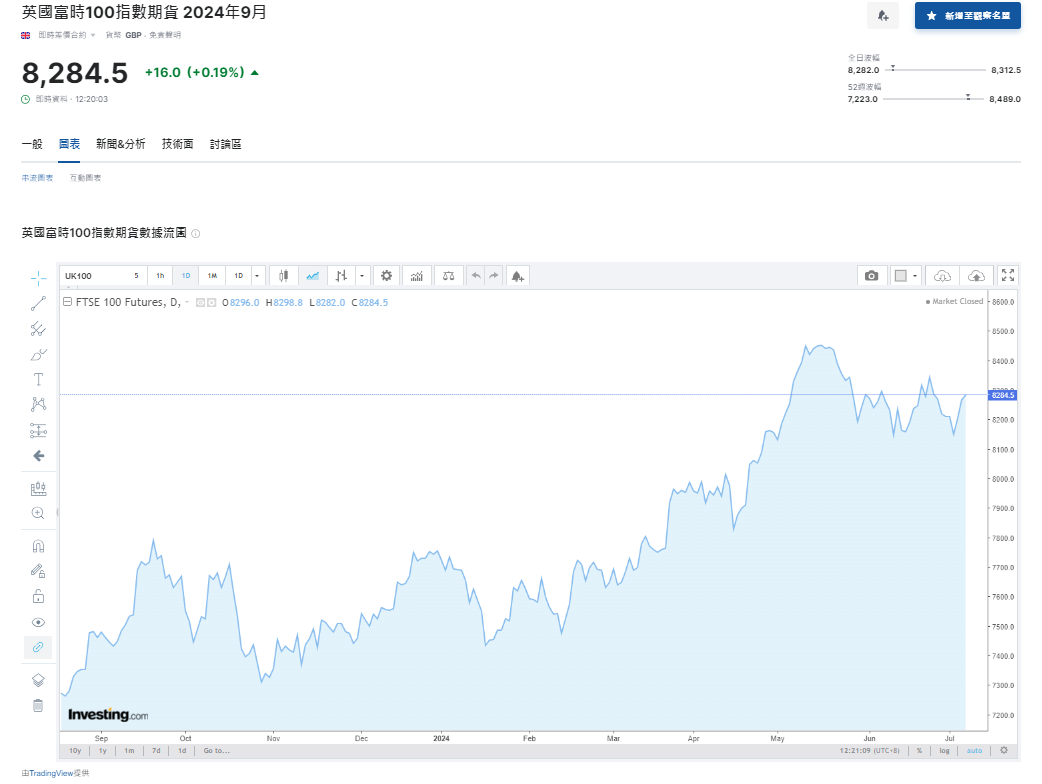The height and width of the screenshot is (784, 1042).
Task: Click the blue add to watchlist button
Action: (967, 16)
